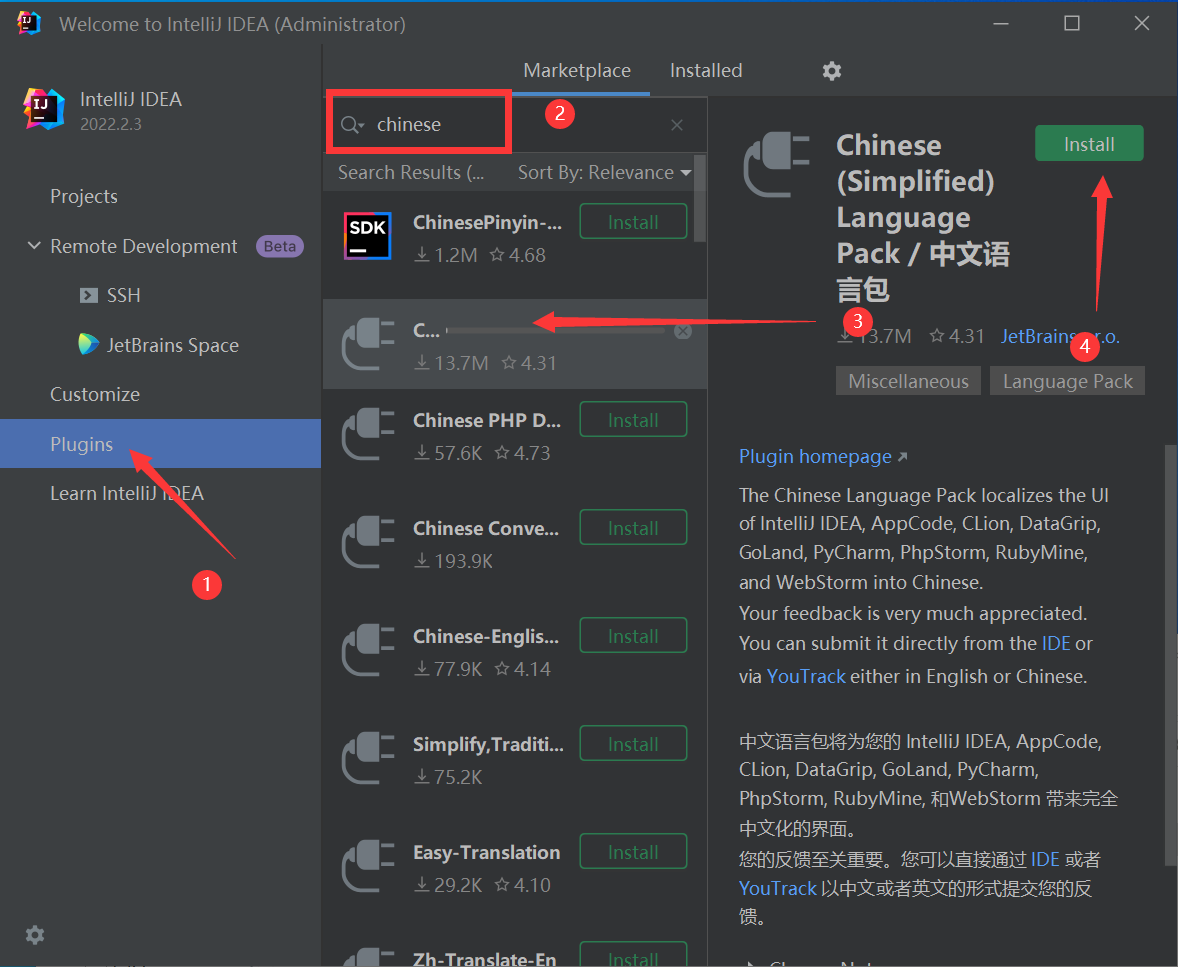1178x967 pixels.
Task: Click the ChinesePinyin SDK plugin icon
Action: click(x=367, y=237)
